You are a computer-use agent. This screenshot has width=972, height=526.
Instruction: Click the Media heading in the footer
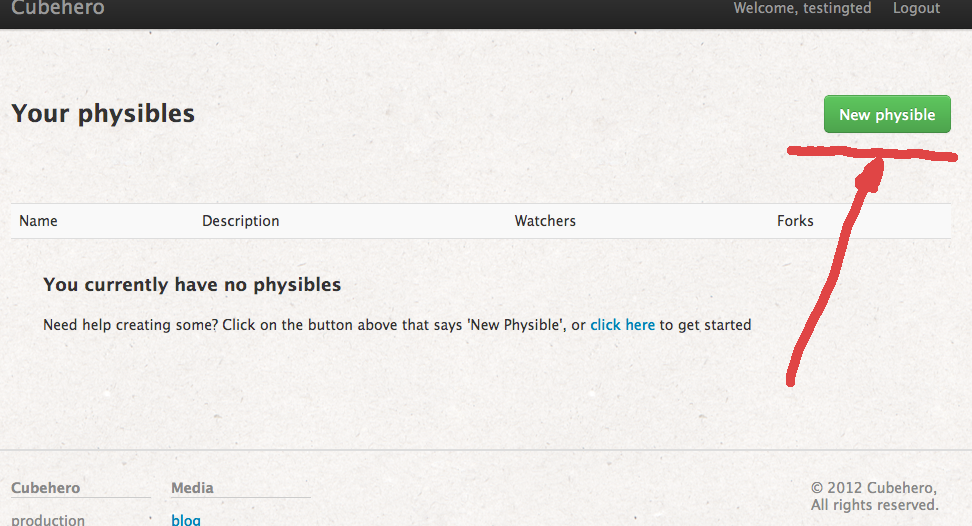(192, 488)
